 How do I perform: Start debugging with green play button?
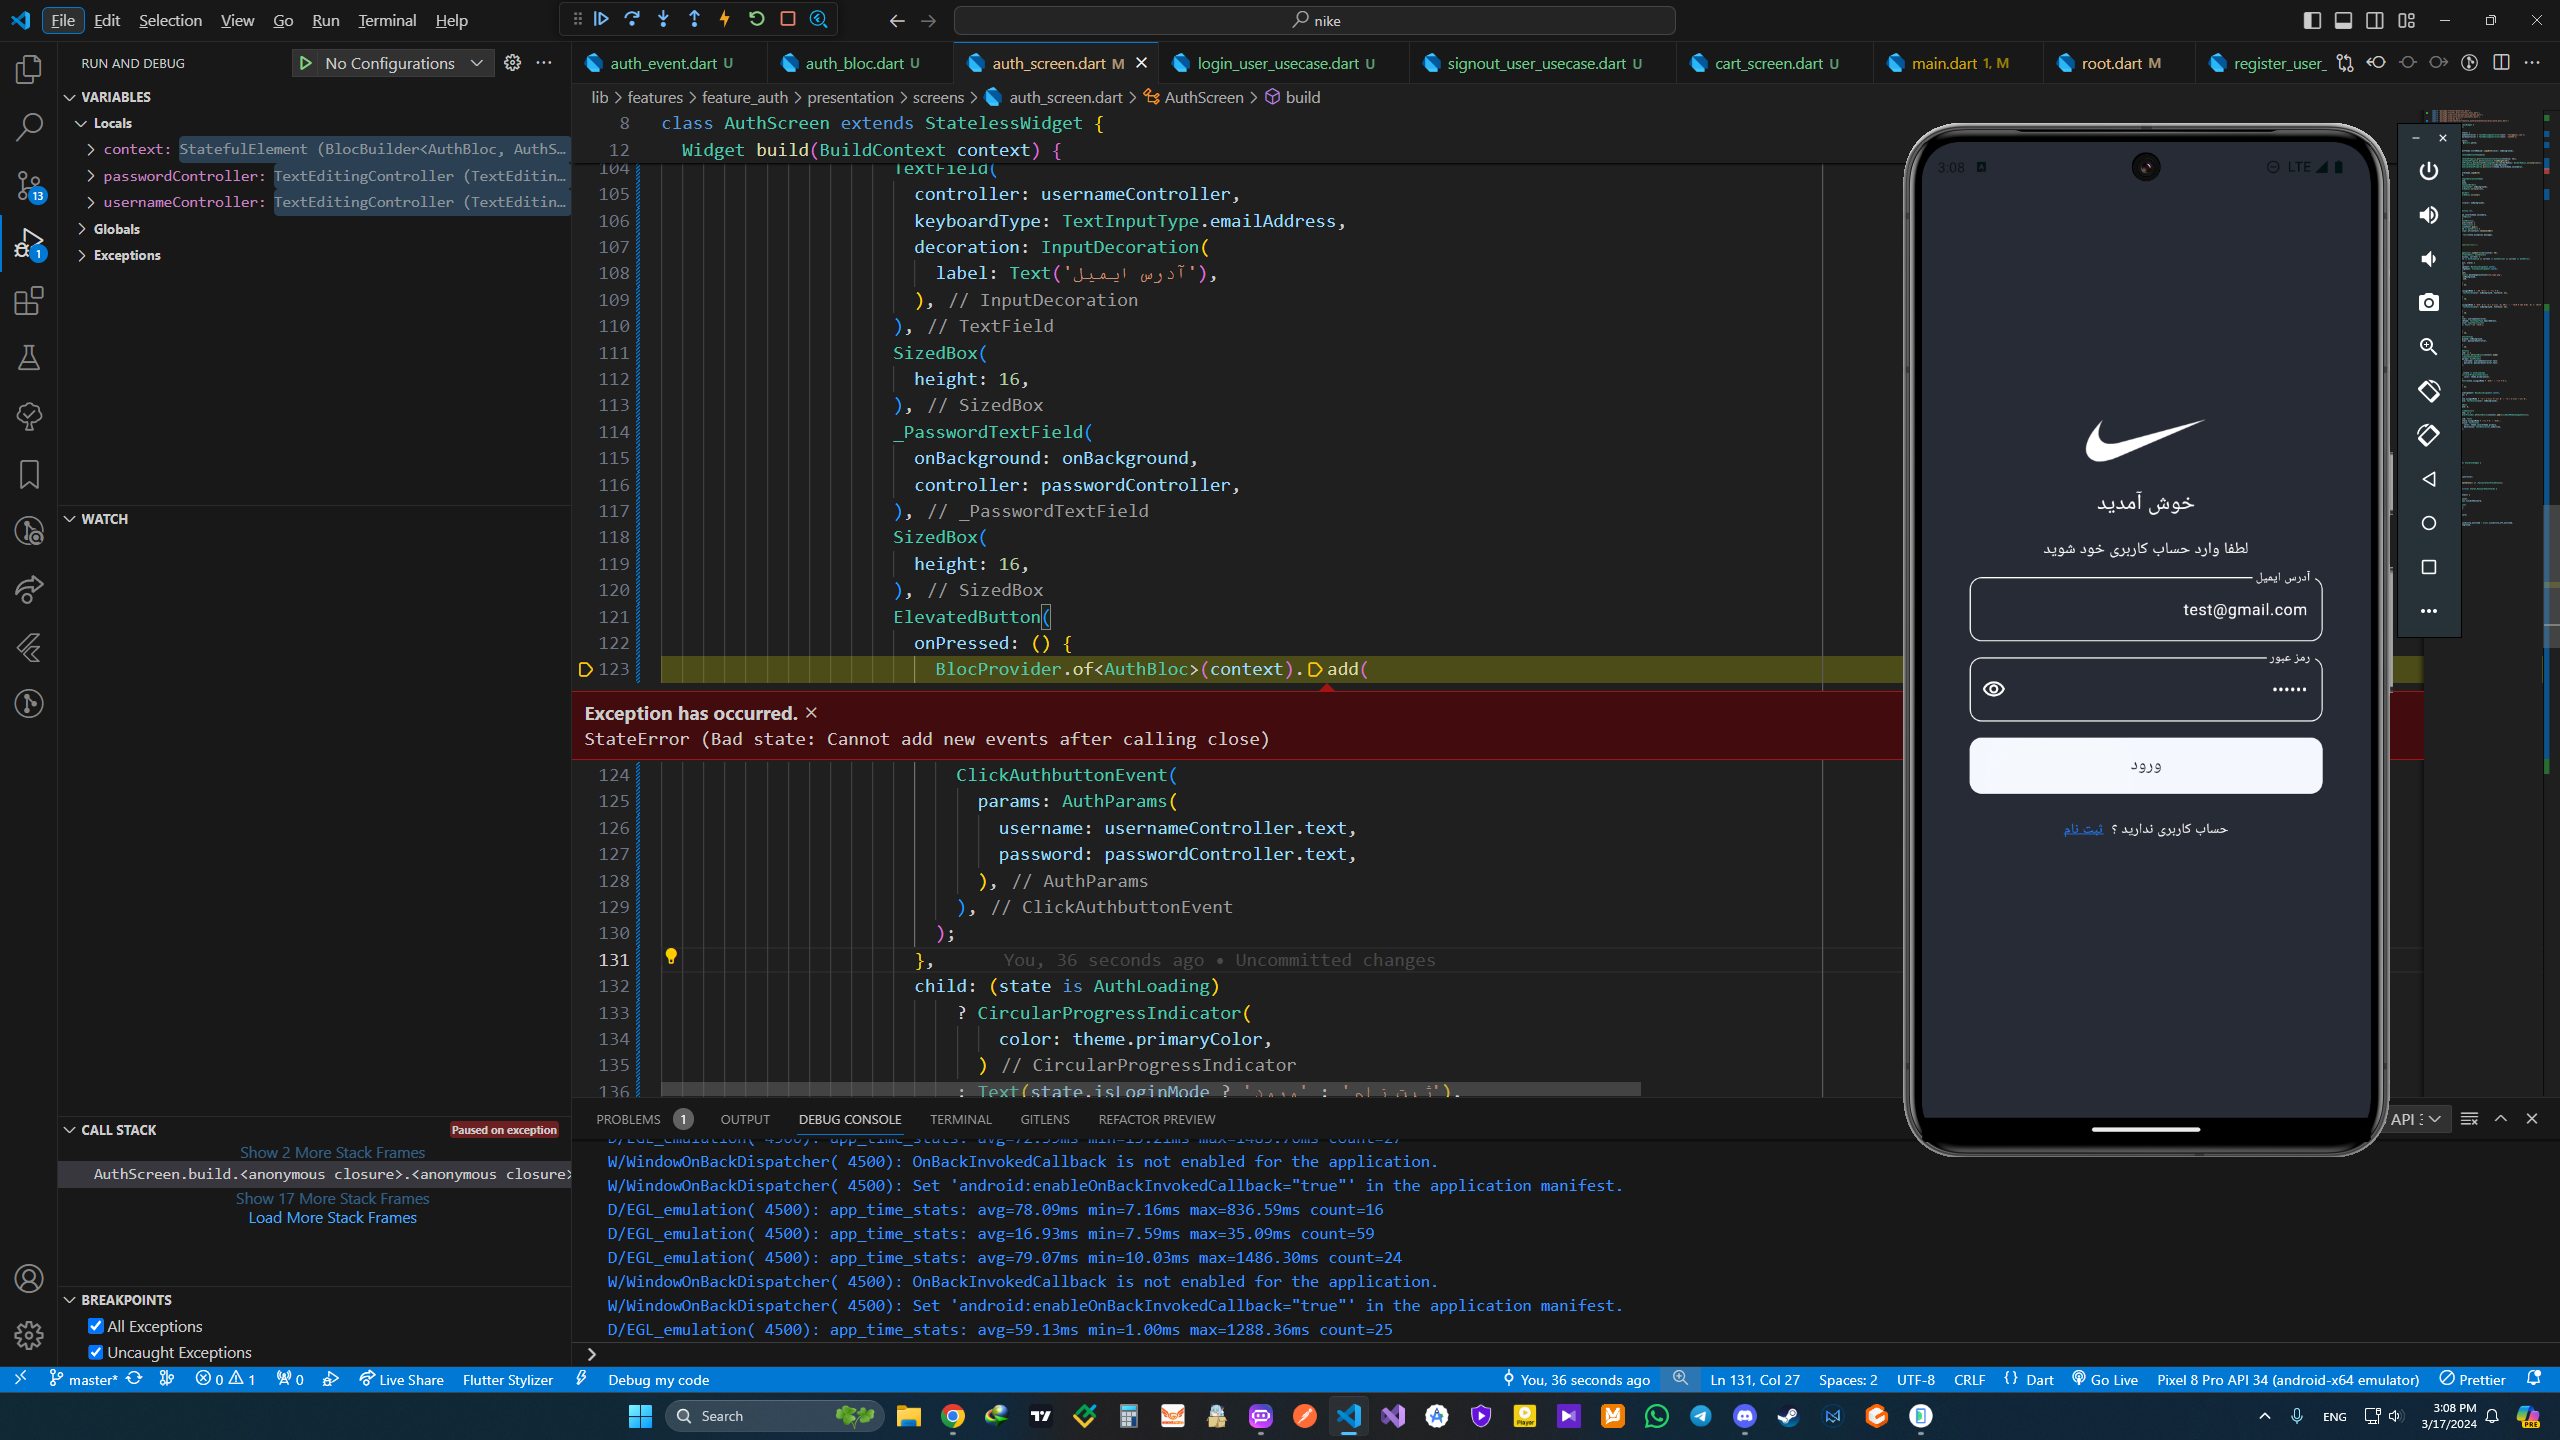click(x=305, y=63)
